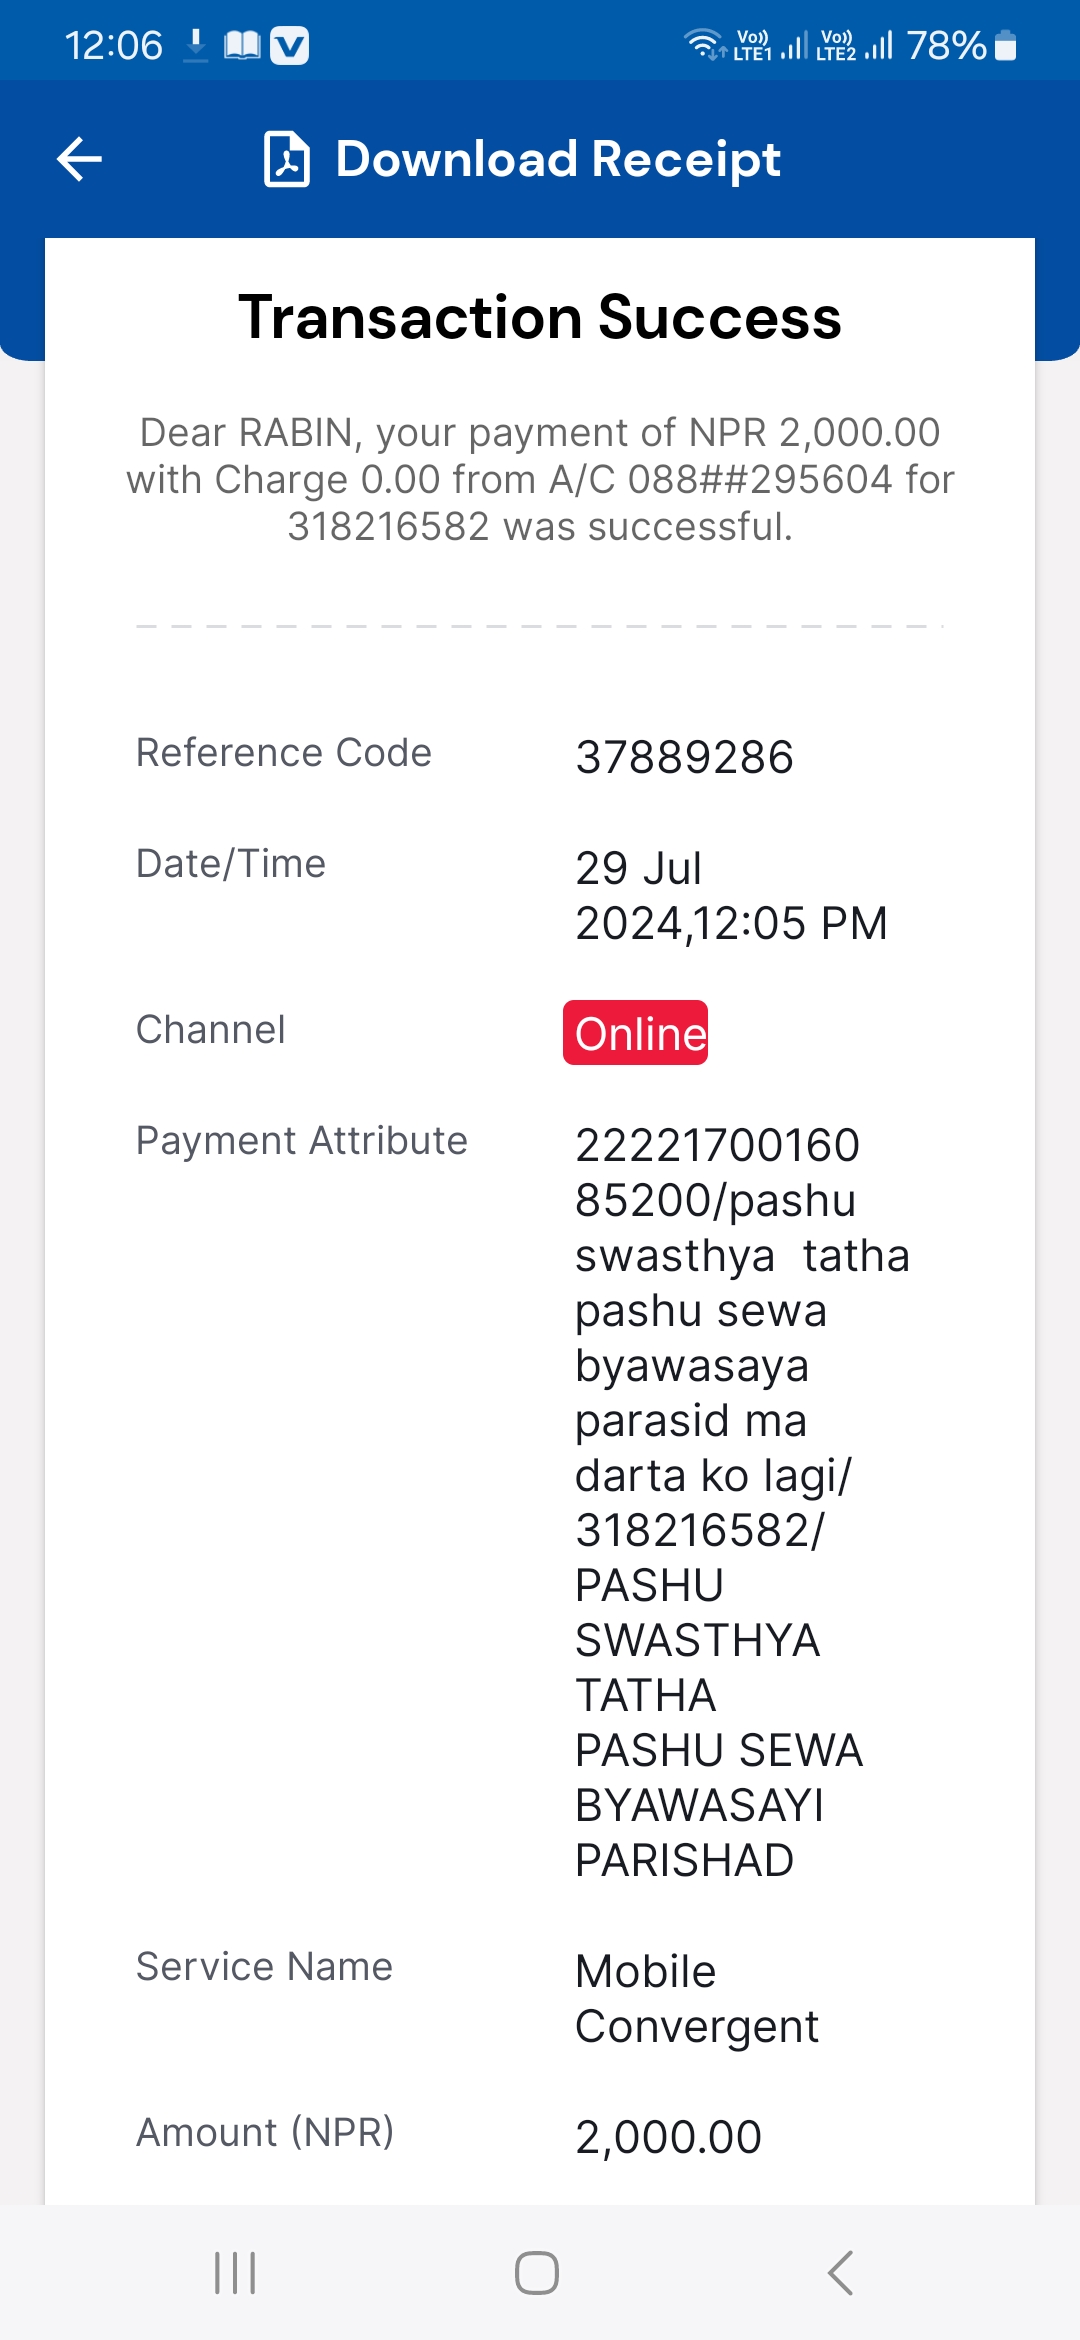Tap the download status bar icon
This screenshot has height=2340, width=1080.
(x=196, y=45)
